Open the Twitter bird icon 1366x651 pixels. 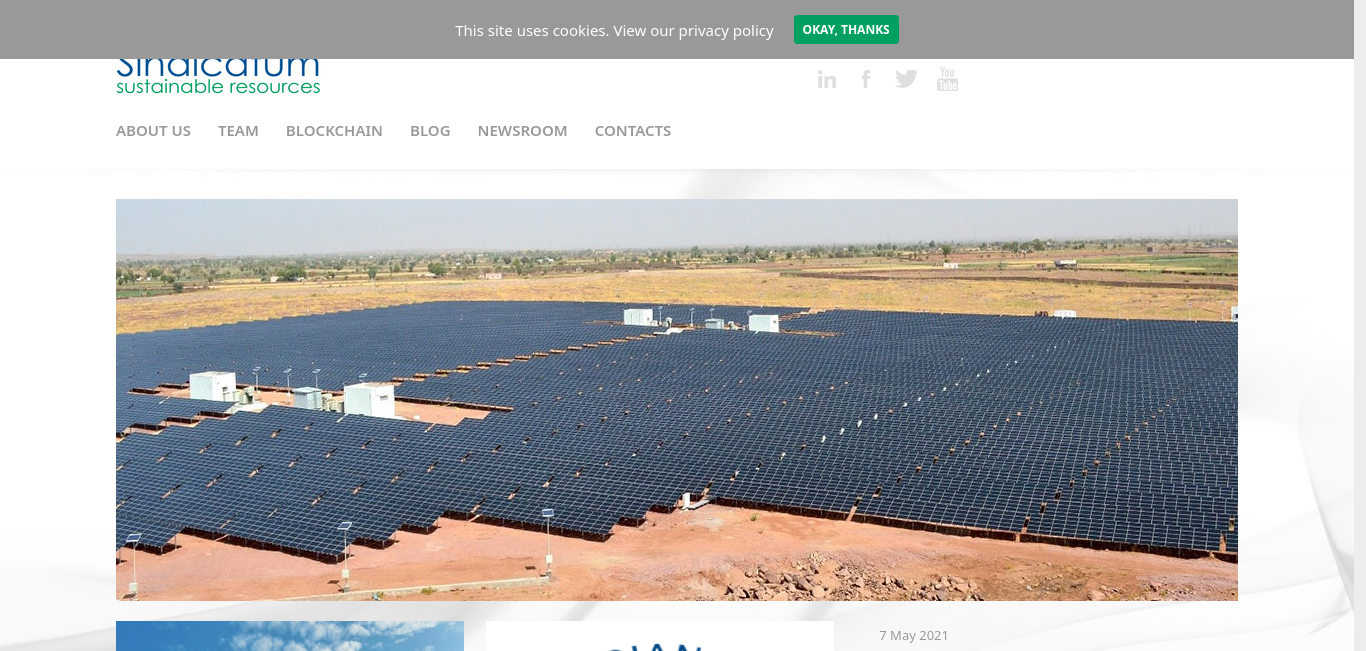point(906,79)
